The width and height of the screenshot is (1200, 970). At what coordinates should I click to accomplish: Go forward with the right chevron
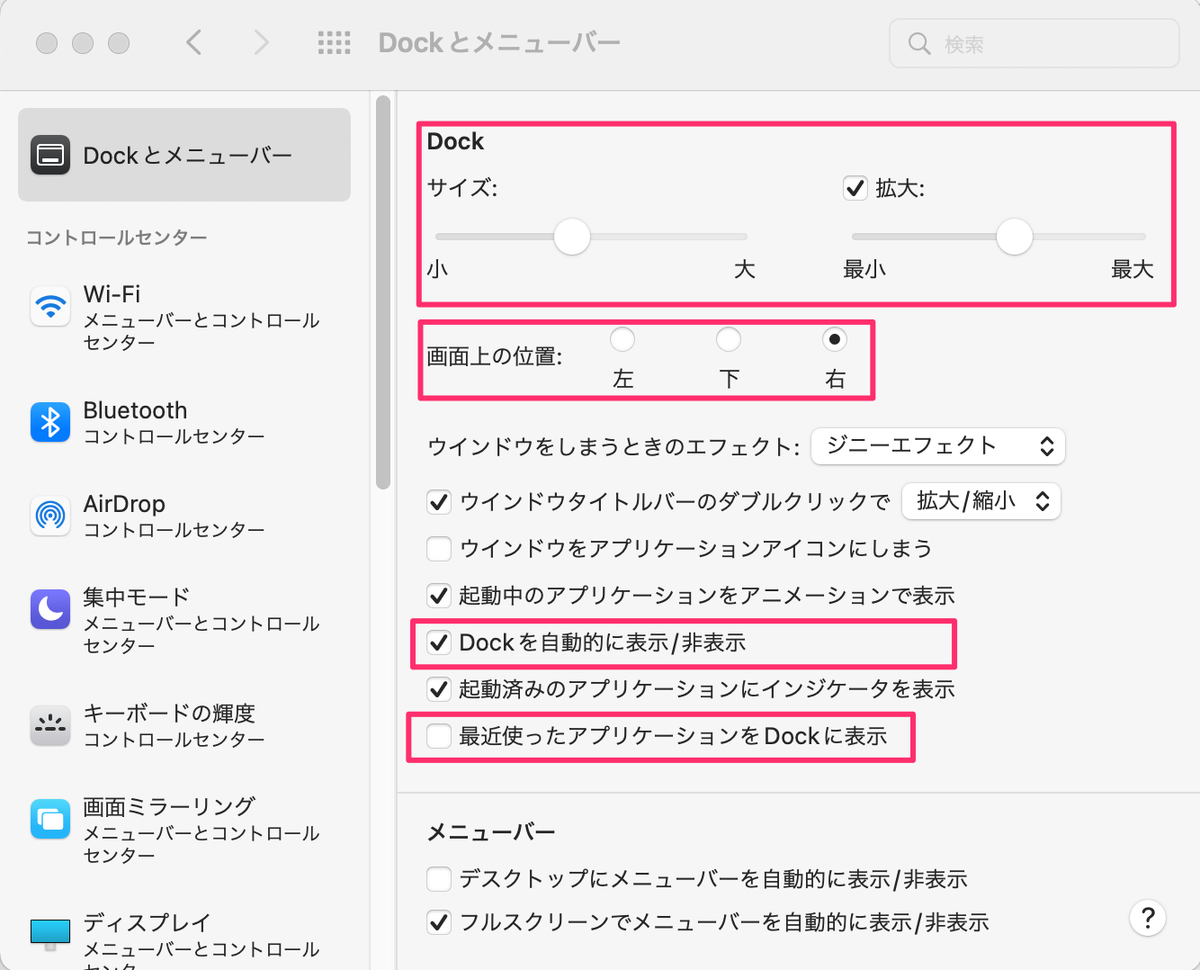(x=261, y=42)
